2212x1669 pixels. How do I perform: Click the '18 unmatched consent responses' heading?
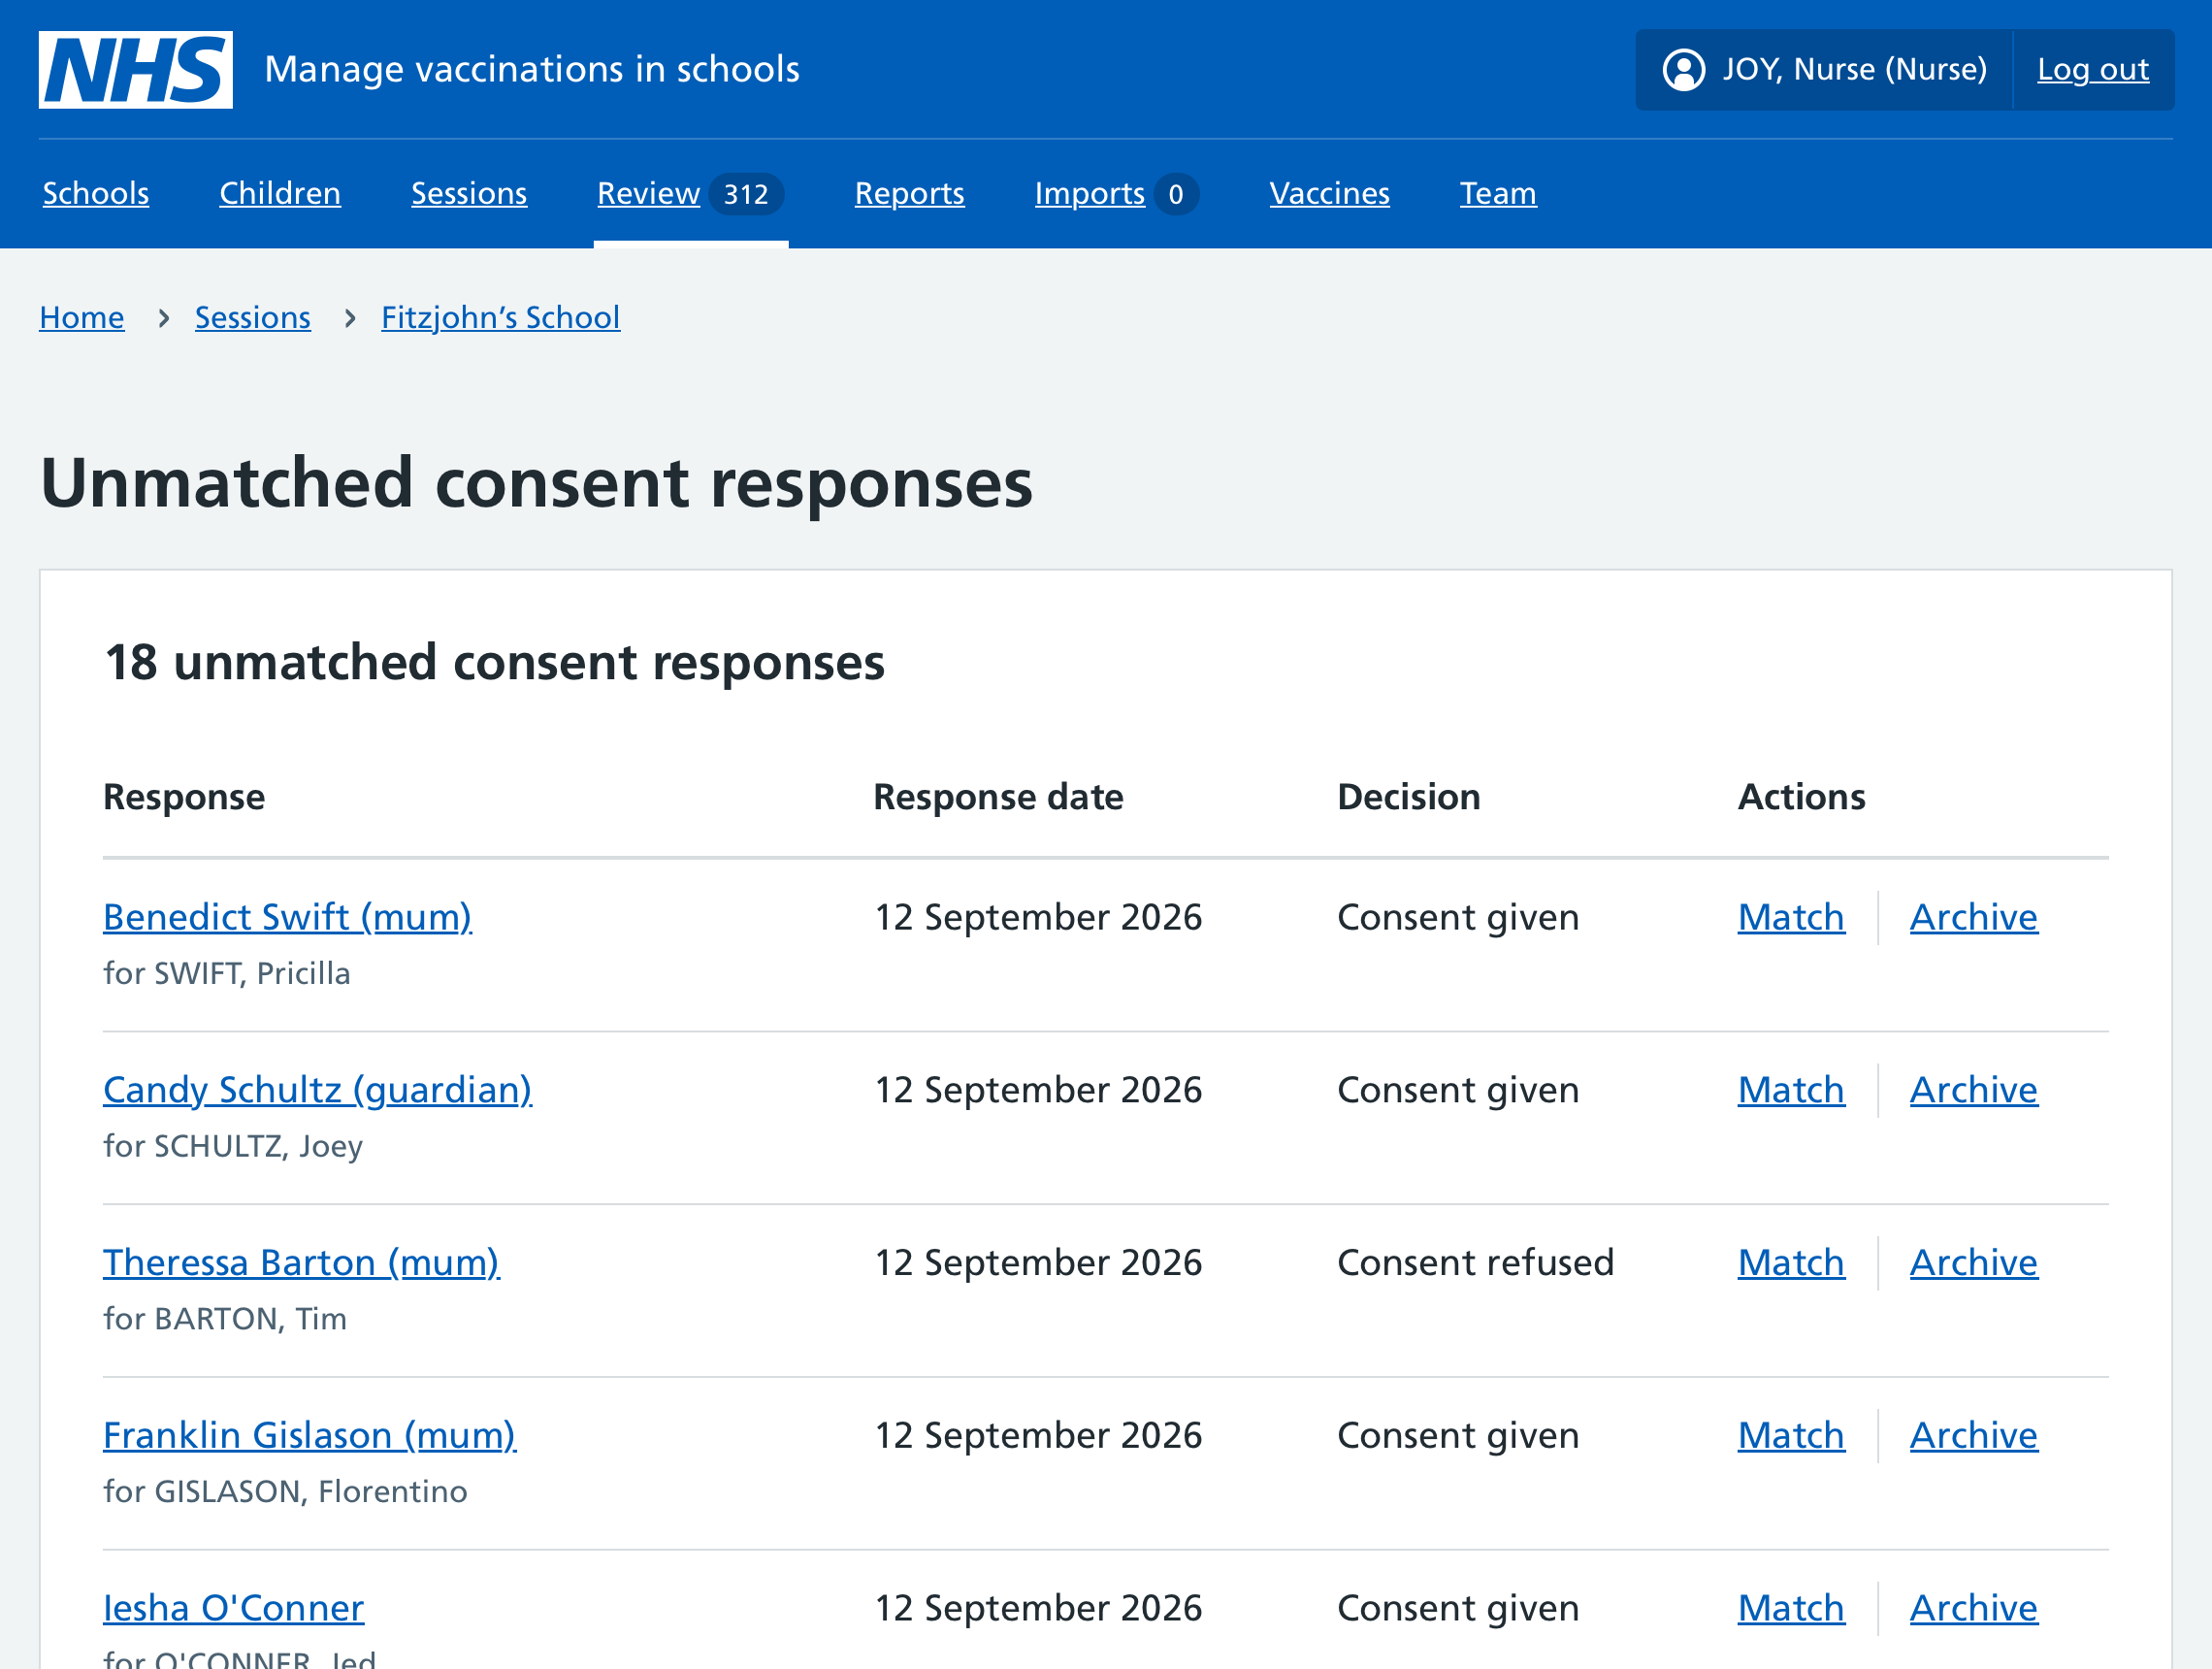coord(495,663)
